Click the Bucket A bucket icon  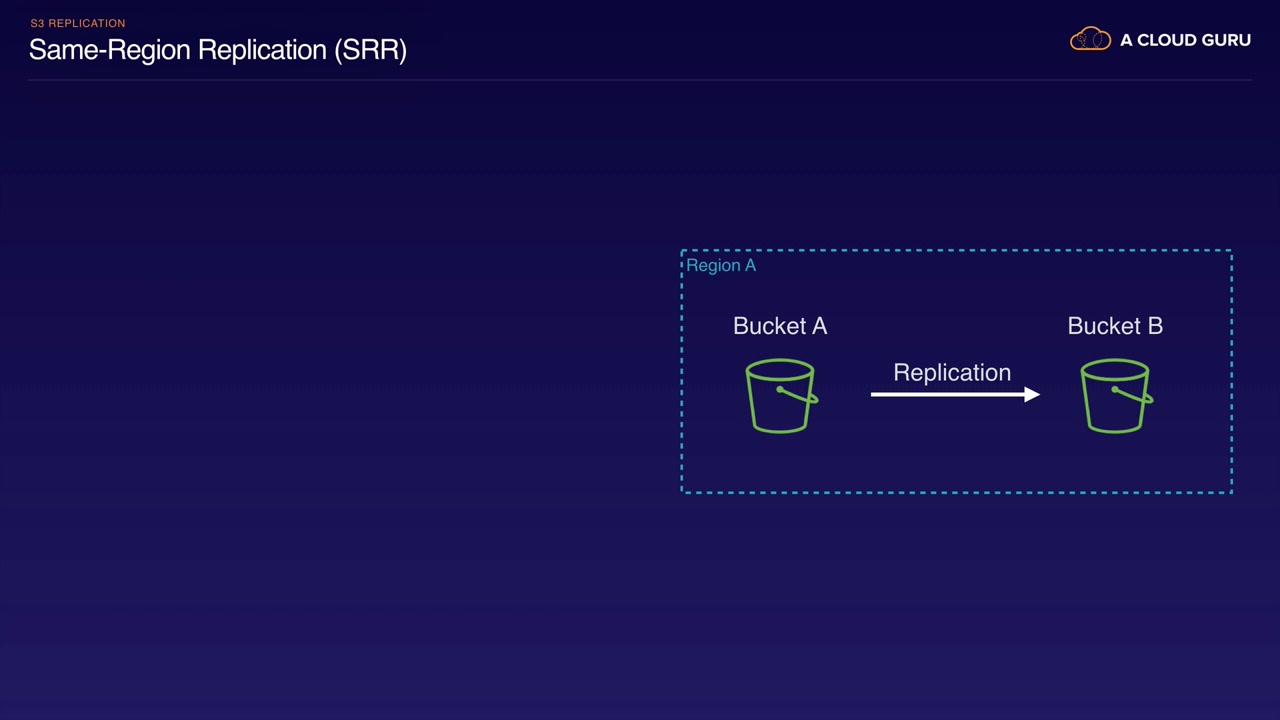[780, 397]
